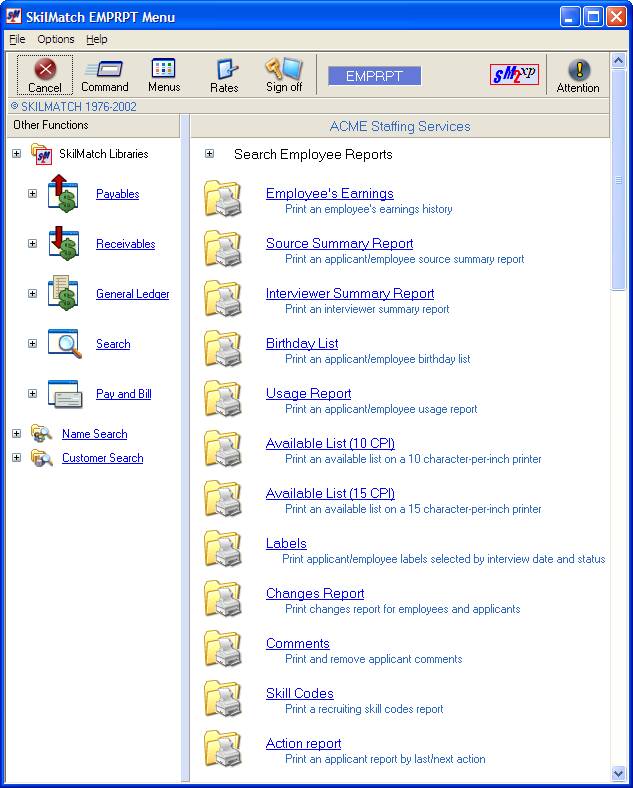
Task: Expand Search Employee Reports section
Action: 209,154
